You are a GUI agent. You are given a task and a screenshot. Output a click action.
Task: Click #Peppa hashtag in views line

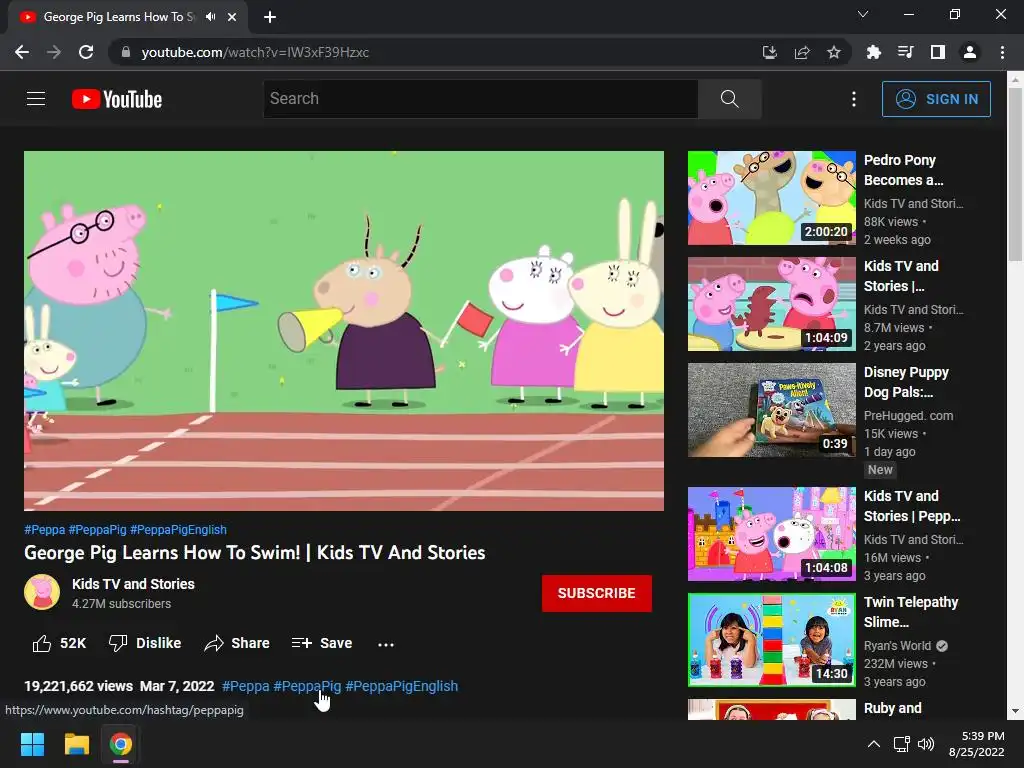[x=246, y=686]
